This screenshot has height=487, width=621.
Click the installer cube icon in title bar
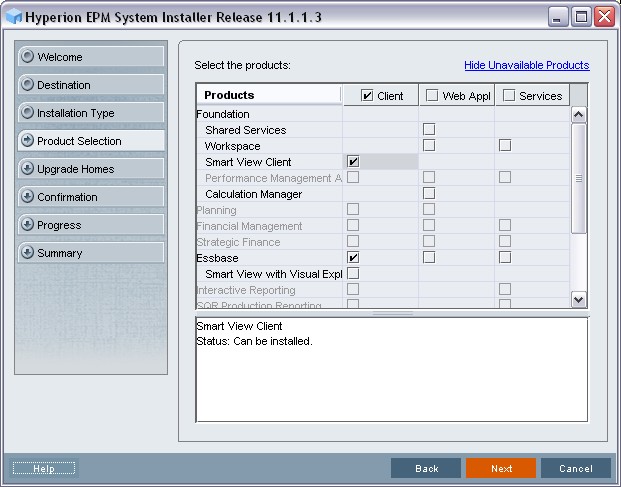[x=14, y=17]
